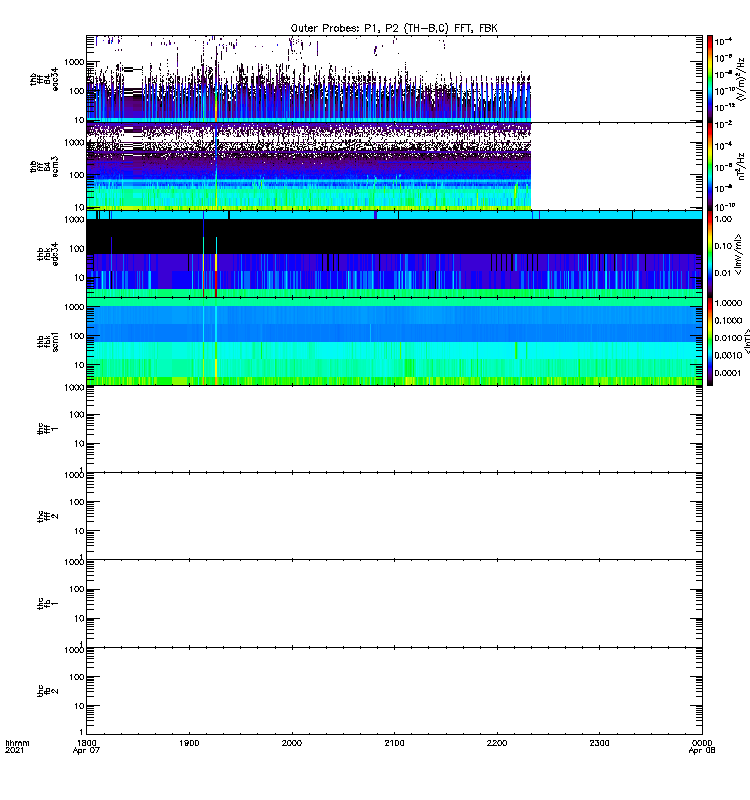Click the black band in thb fbk edc34 spectrogram
The image size is (750, 800).
click(394, 237)
